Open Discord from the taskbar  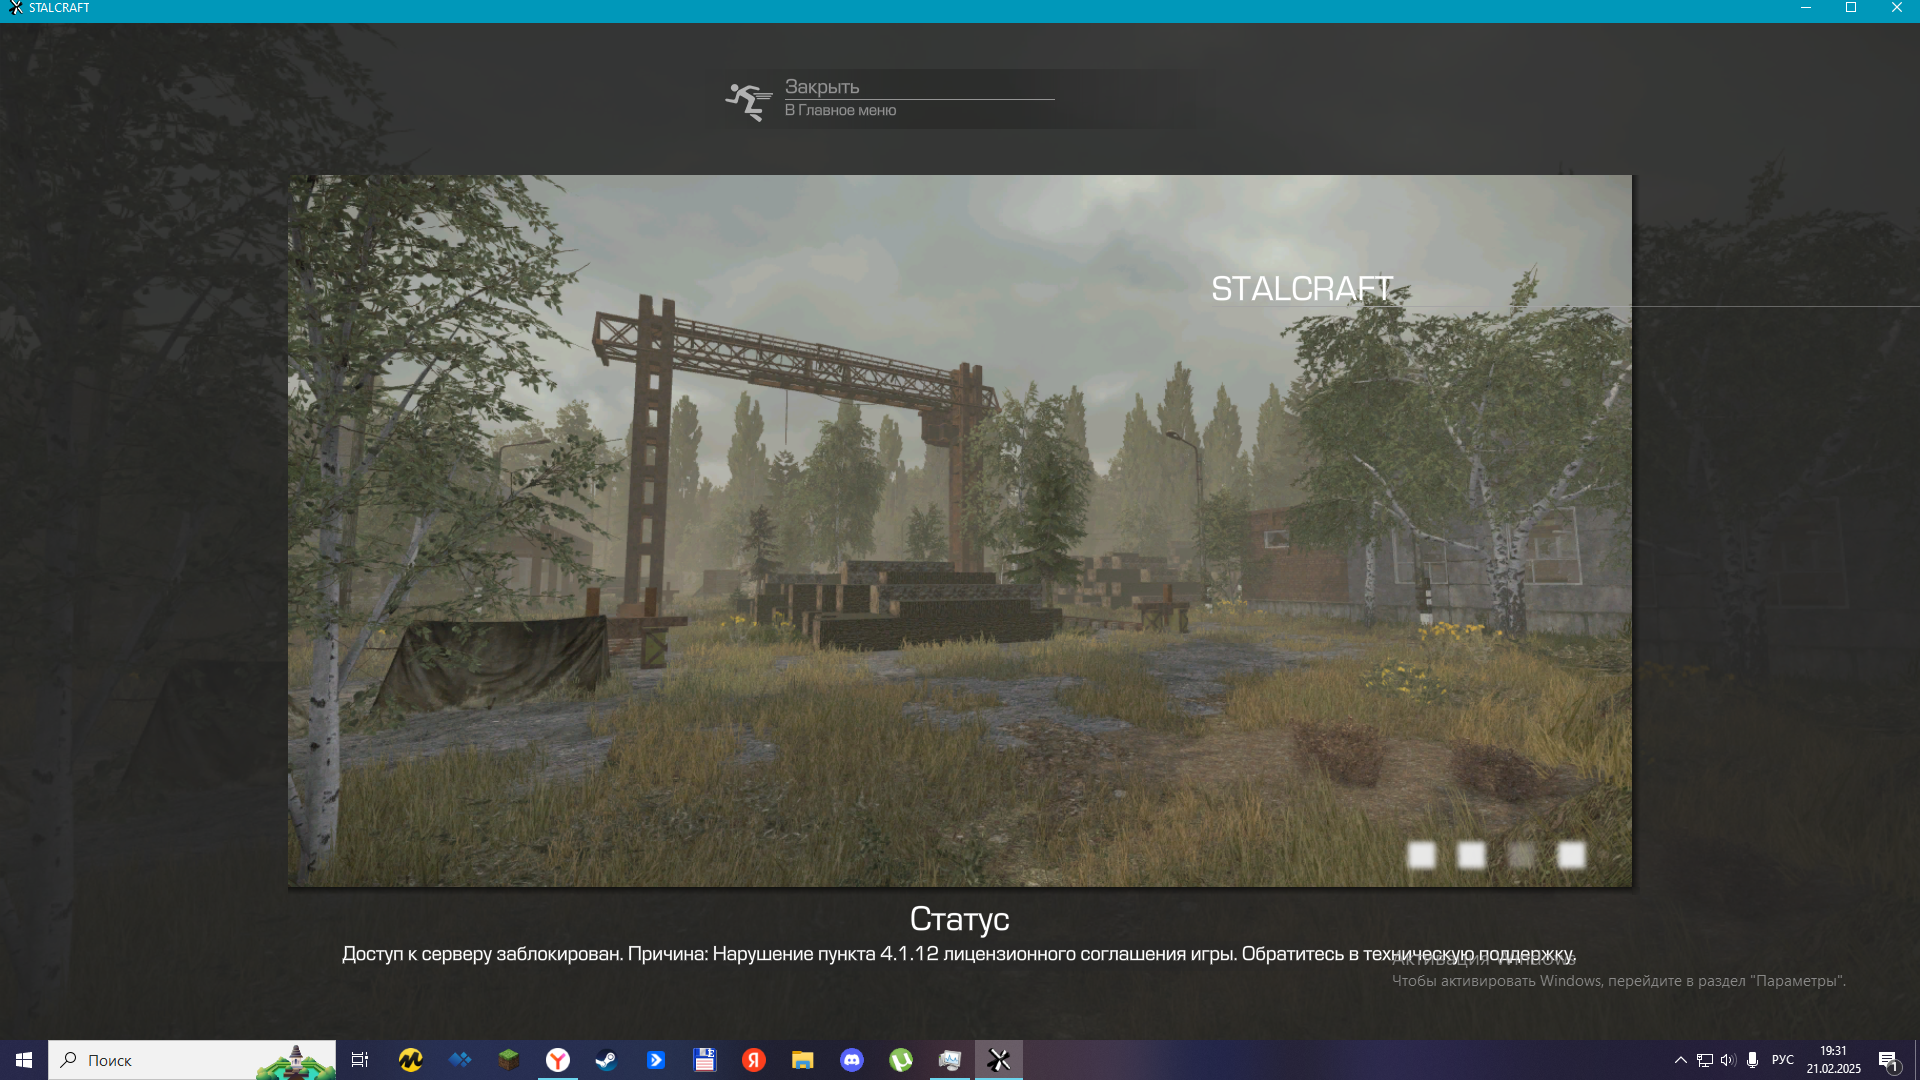click(852, 1060)
